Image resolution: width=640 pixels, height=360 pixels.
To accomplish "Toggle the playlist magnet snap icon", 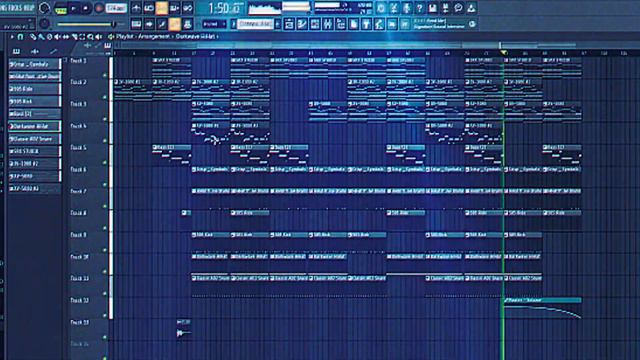I will [x=20, y=37].
